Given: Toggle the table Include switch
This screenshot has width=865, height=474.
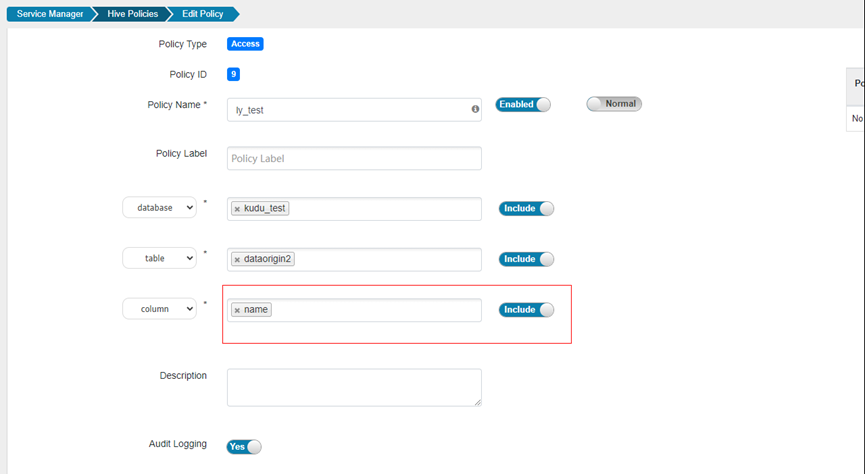Looking at the screenshot, I should tap(526, 259).
